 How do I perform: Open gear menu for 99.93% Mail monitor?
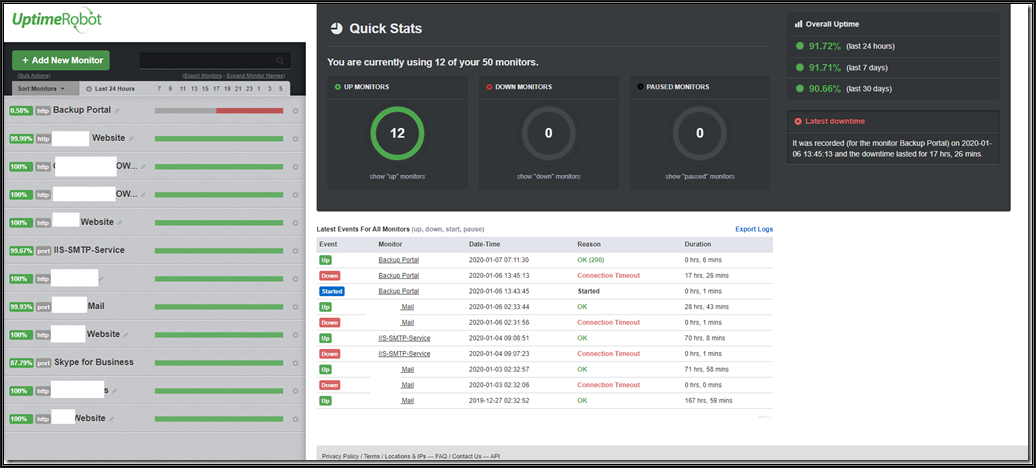point(295,307)
